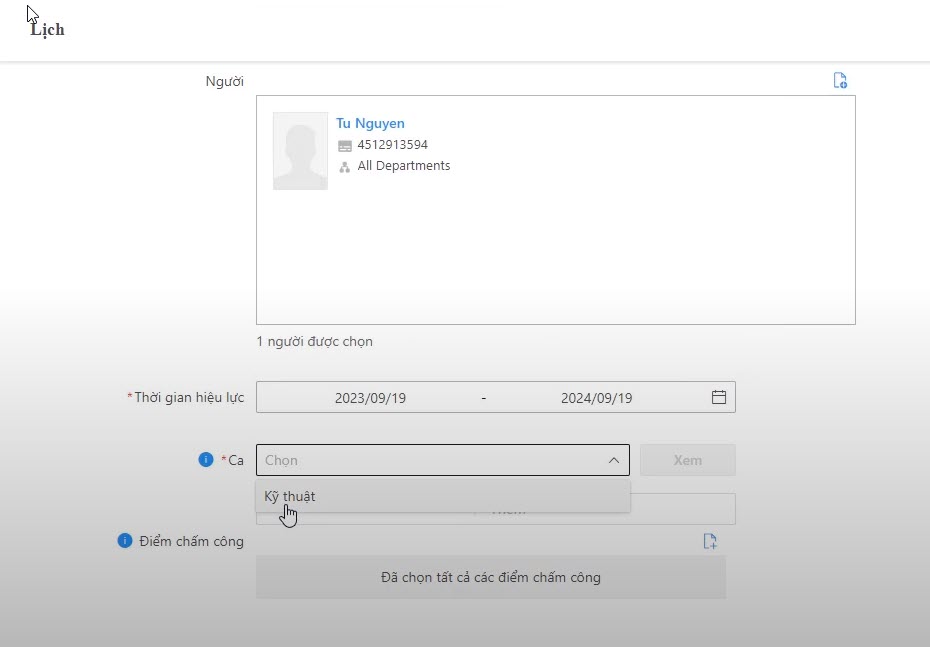Click the info icon next to Điểm chấm công

point(125,541)
